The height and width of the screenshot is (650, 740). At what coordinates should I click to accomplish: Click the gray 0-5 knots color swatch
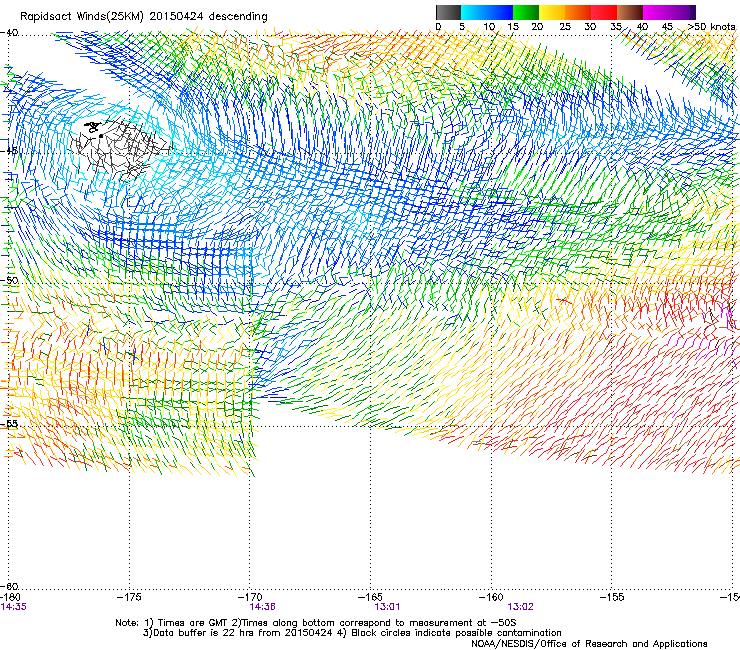(x=448, y=12)
